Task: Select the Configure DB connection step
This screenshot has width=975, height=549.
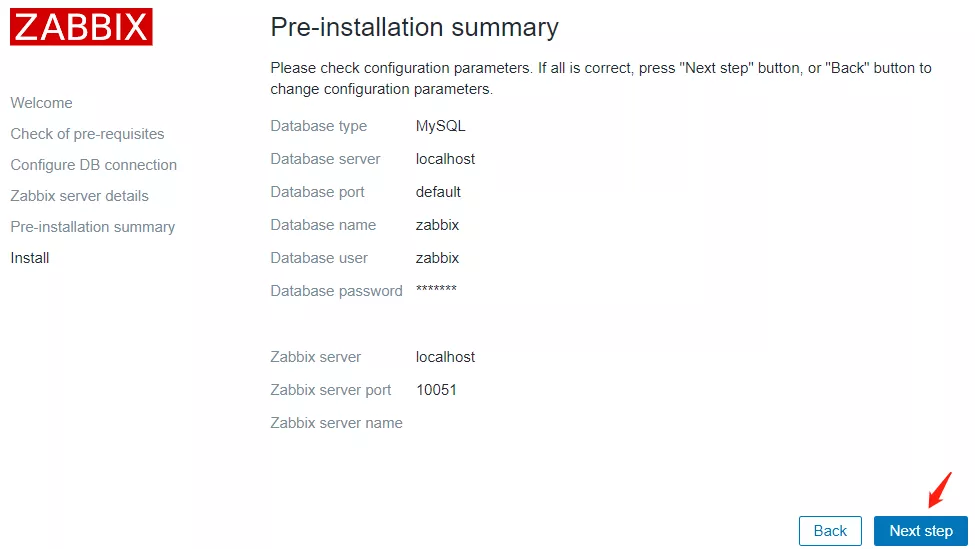Action: pyautogui.click(x=93, y=165)
